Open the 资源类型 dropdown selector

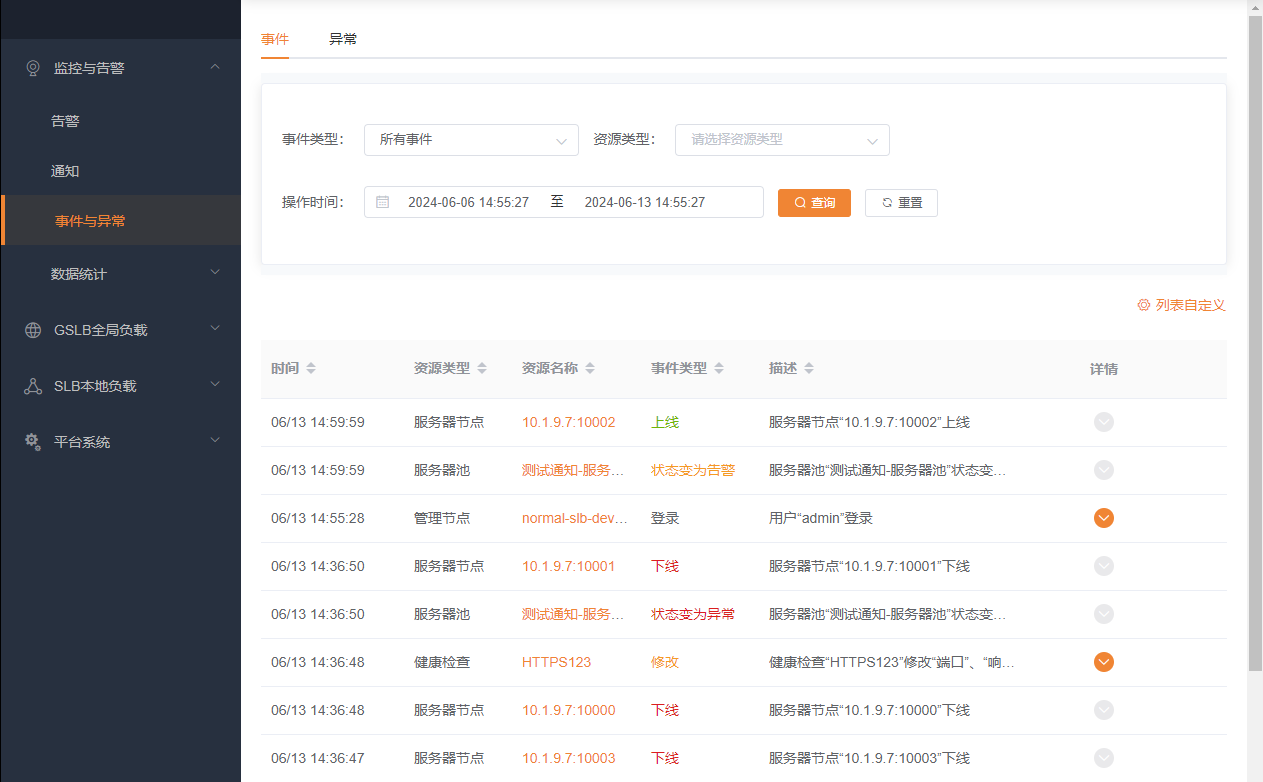point(782,140)
